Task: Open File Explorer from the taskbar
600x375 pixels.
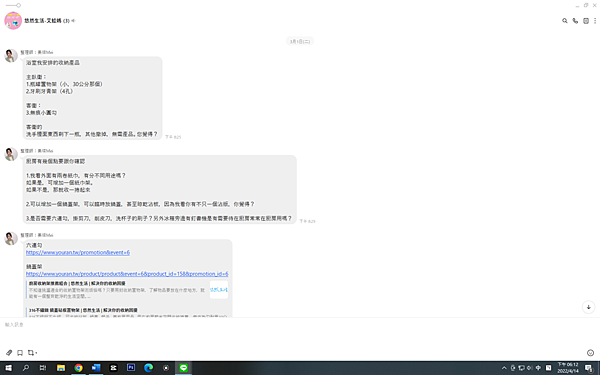Action: 61,368
